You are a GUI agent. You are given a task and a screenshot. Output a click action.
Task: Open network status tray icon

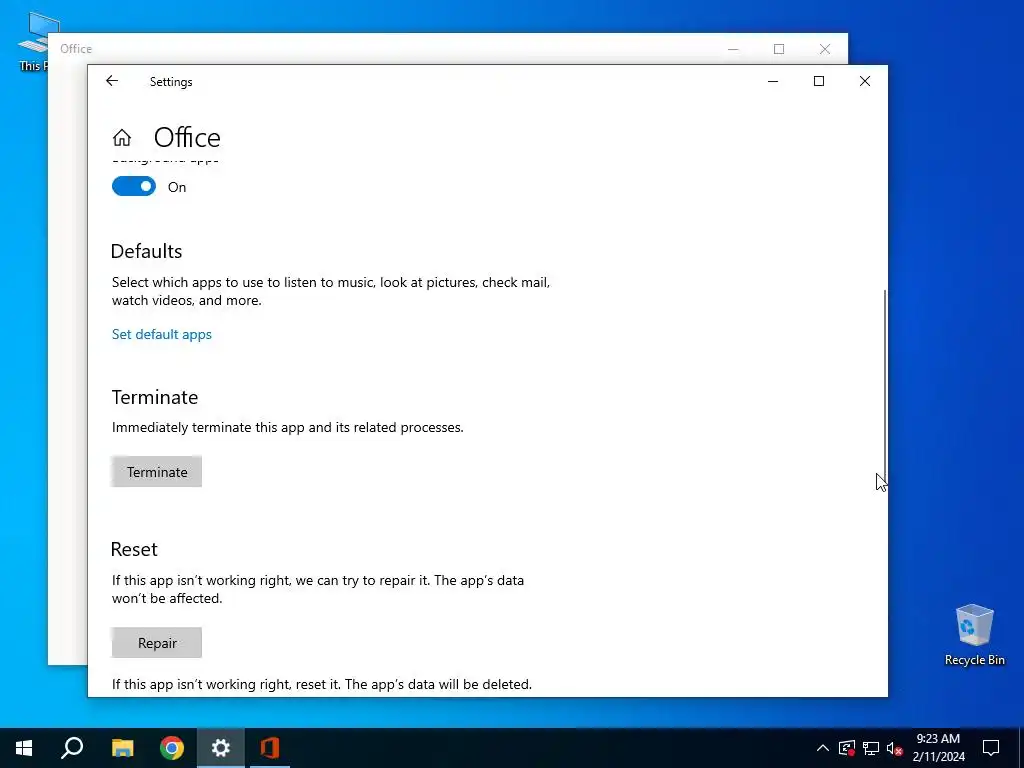(x=871, y=748)
